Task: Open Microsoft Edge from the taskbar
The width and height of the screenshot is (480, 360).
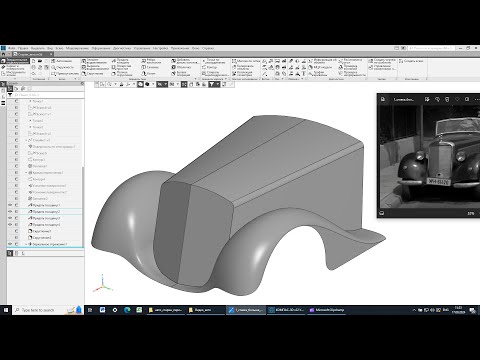Action: tap(127, 310)
